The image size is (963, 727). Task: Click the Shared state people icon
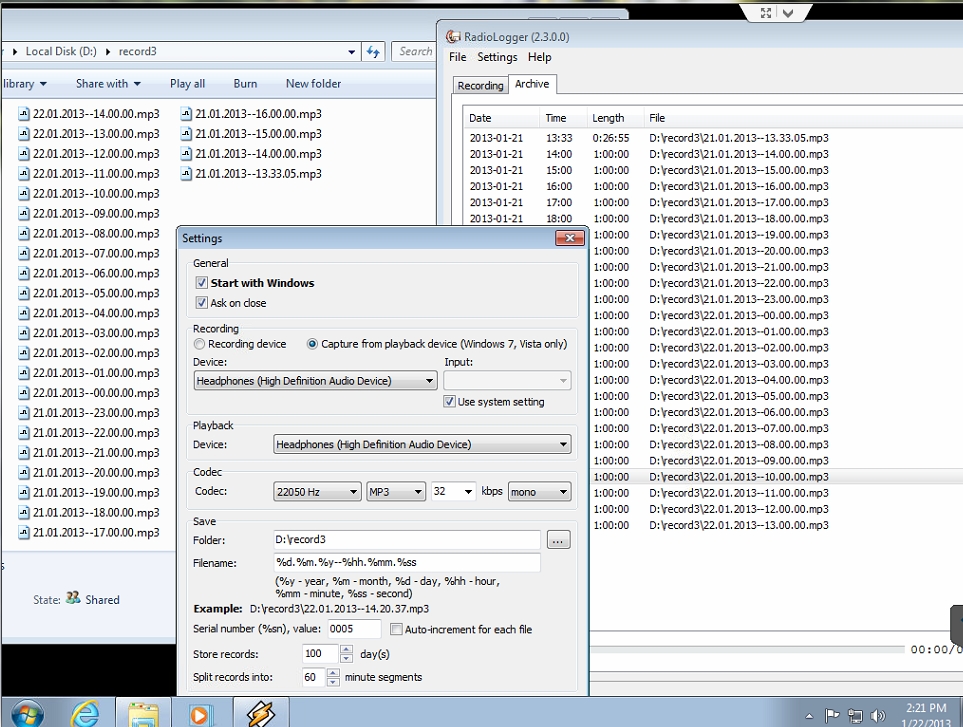click(x=73, y=598)
